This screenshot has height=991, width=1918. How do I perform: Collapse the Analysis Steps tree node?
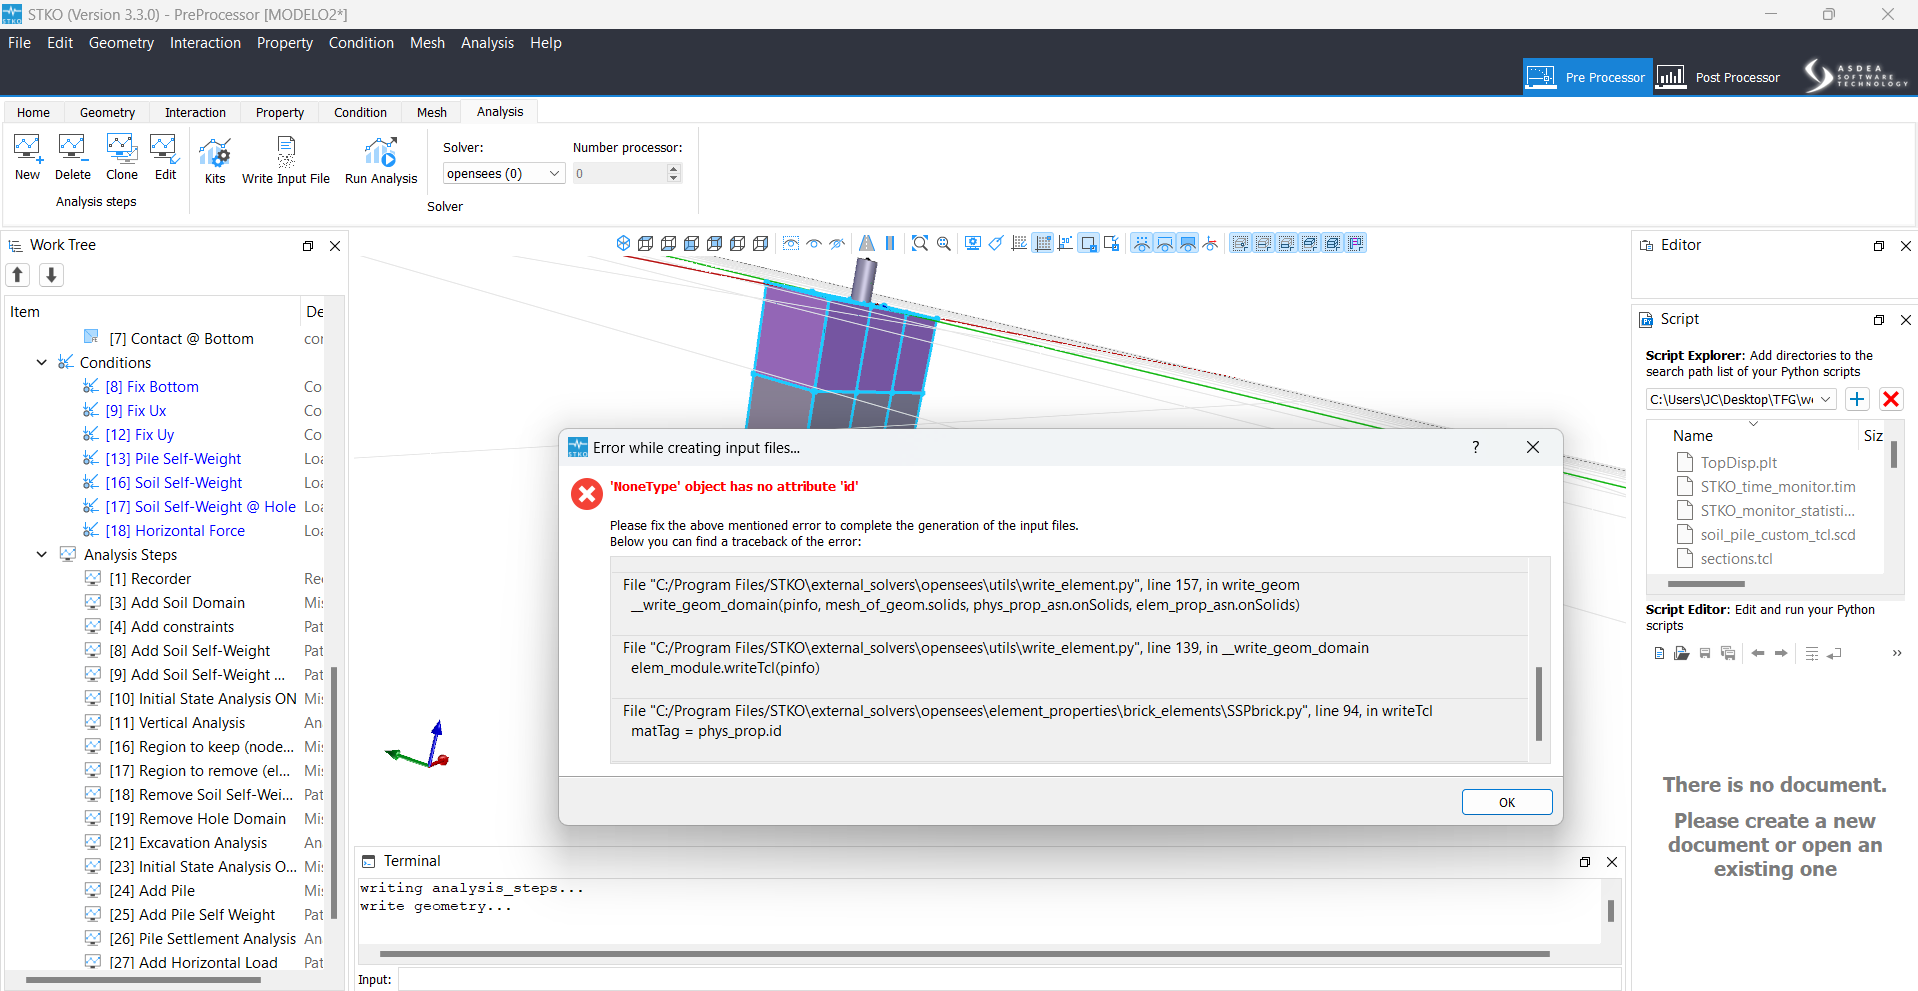click(x=41, y=555)
